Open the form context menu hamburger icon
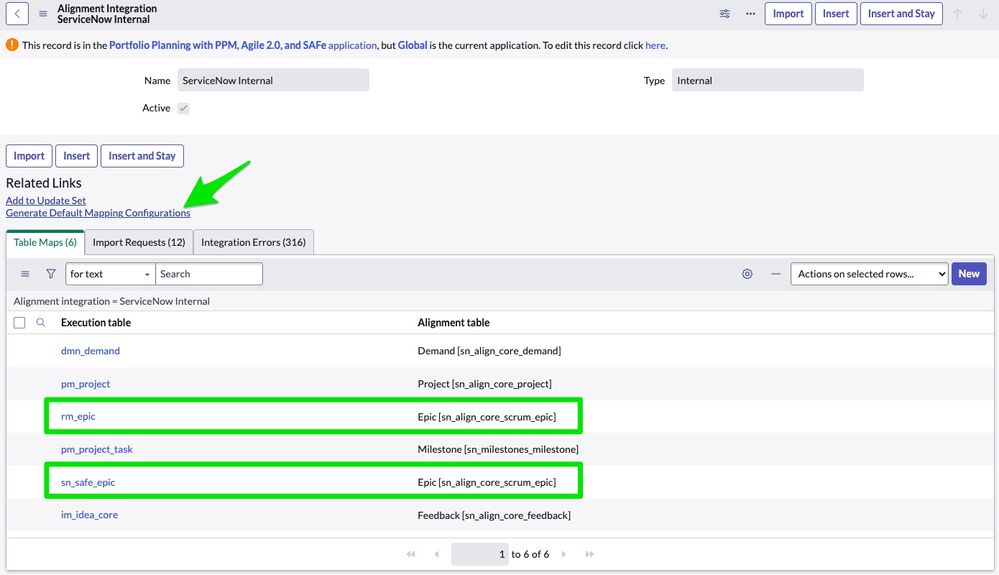Screen dimensions: 999x575 (43, 13)
